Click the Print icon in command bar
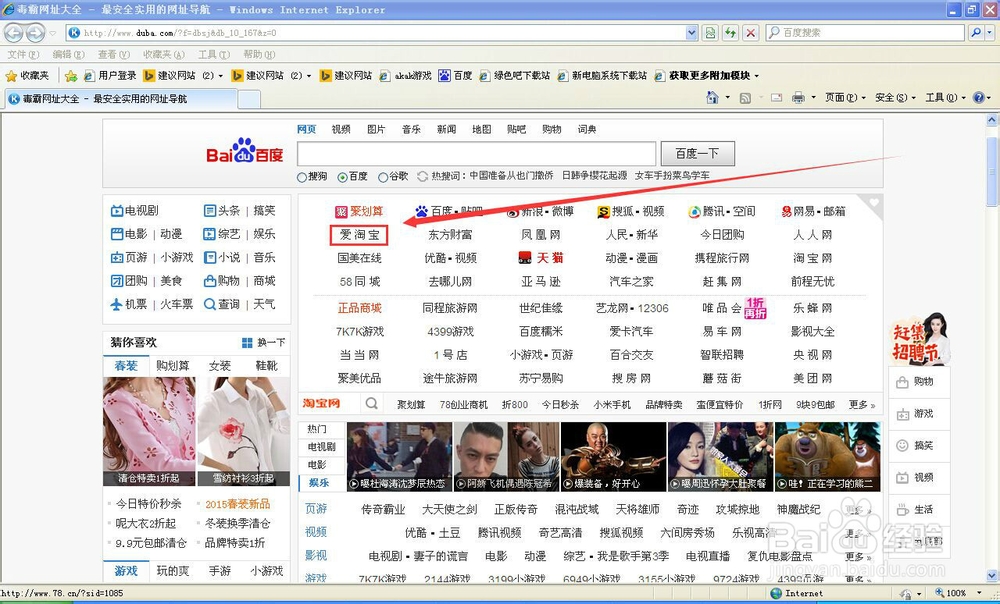 tap(798, 98)
